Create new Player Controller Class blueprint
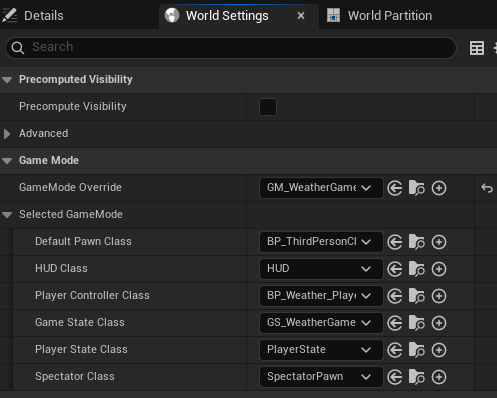 click(439, 296)
